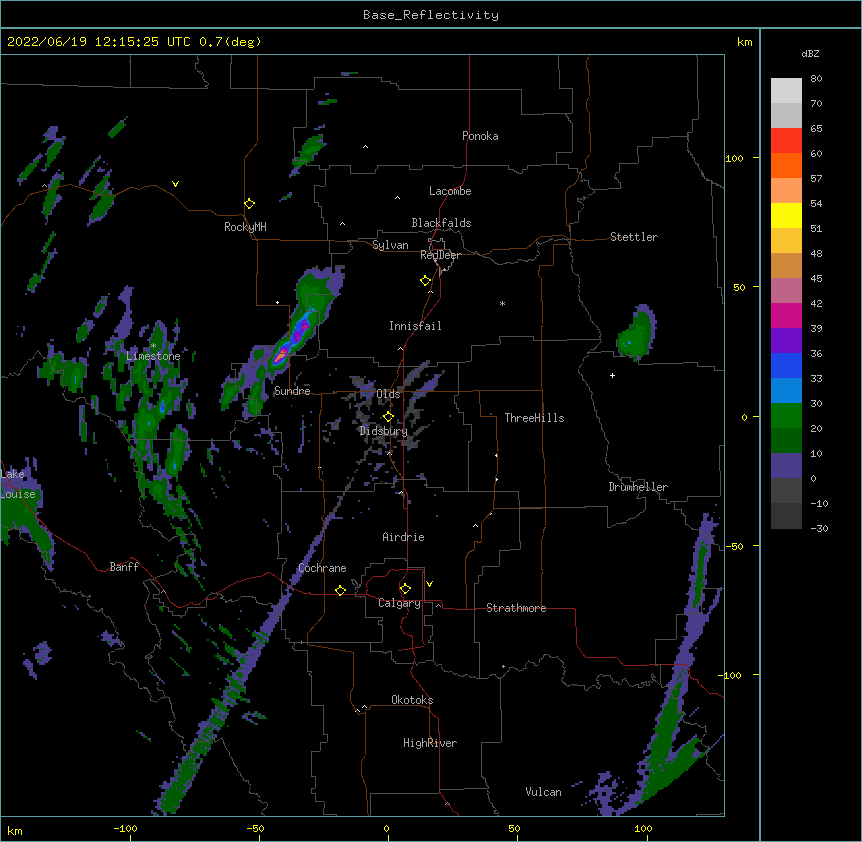Screen dimensions: 862x842
Task: Select the ThreeHills label
Action: [x=534, y=418]
